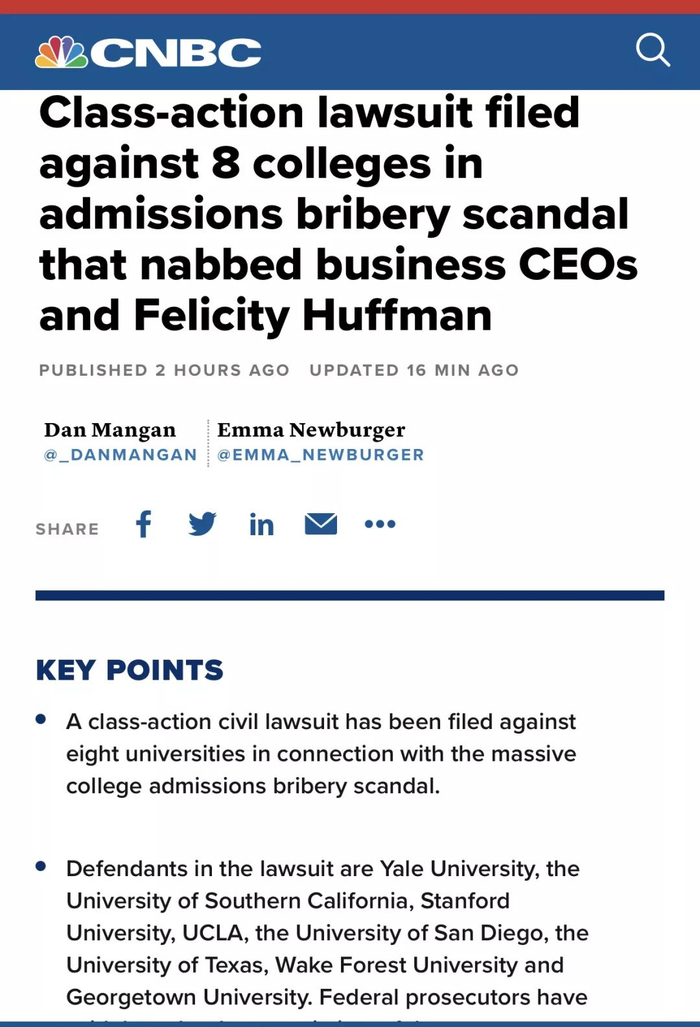Image resolution: width=700 pixels, height=1027 pixels.
Task: Open Emma Newburger's author page
Action: coord(311,430)
